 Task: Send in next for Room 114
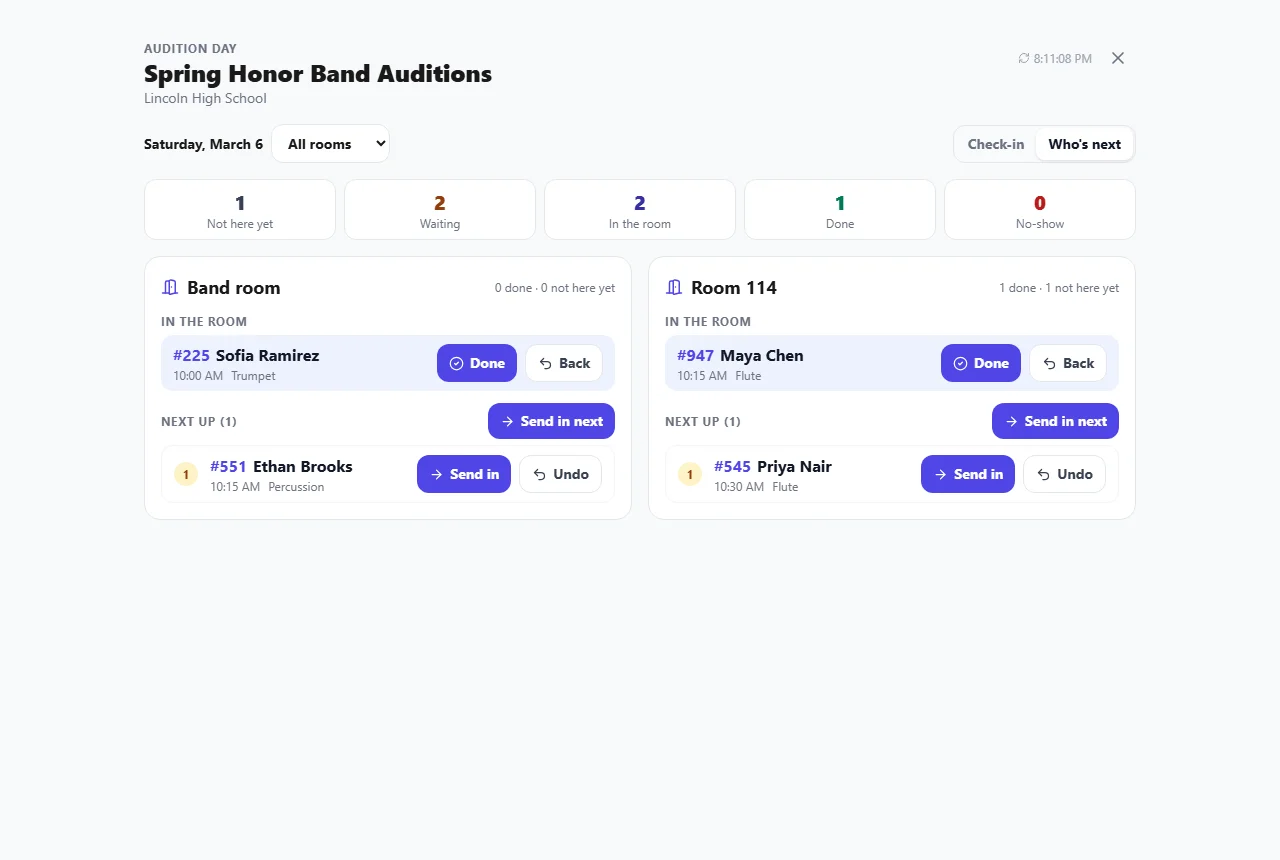pyautogui.click(x=1055, y=421)
